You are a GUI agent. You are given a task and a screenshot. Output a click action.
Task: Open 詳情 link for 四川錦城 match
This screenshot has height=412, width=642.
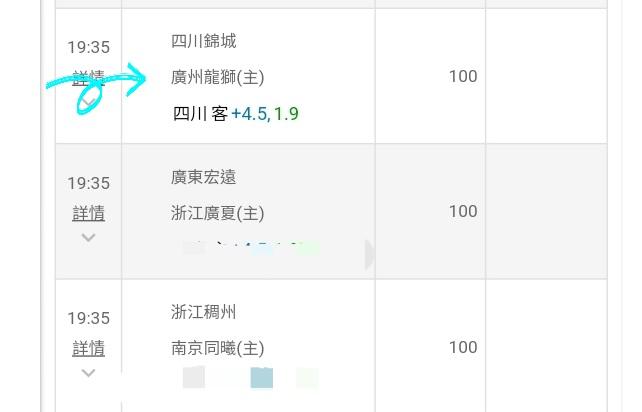88,78
